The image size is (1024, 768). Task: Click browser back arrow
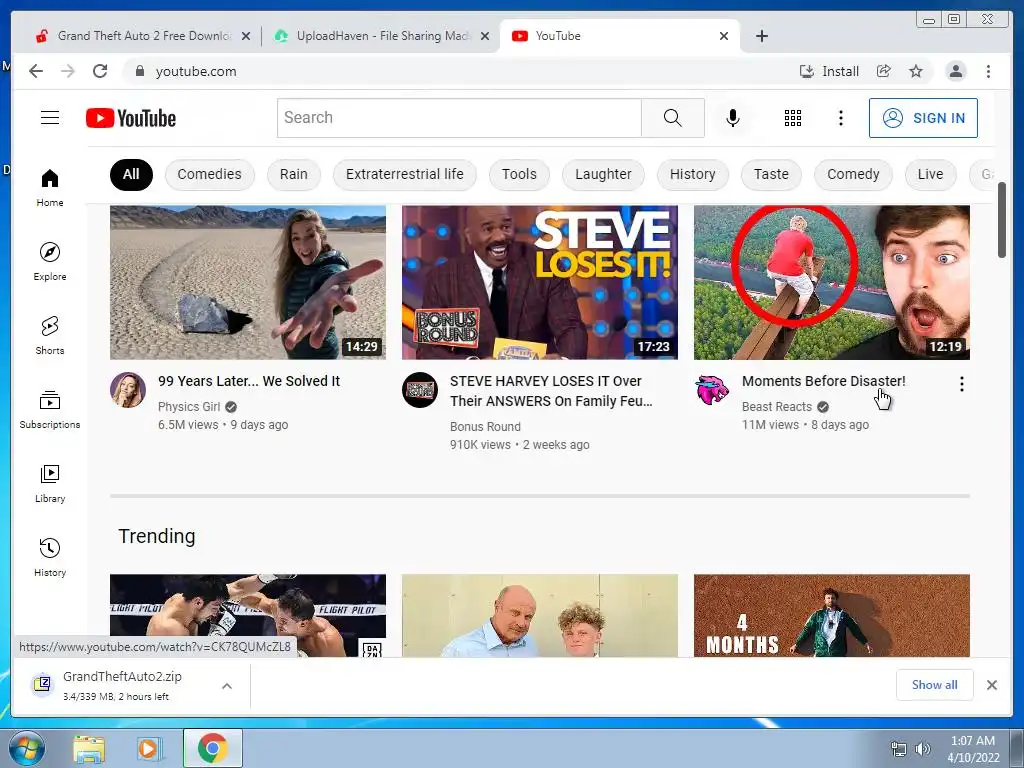pyautogui.click(x=36, y=71)
